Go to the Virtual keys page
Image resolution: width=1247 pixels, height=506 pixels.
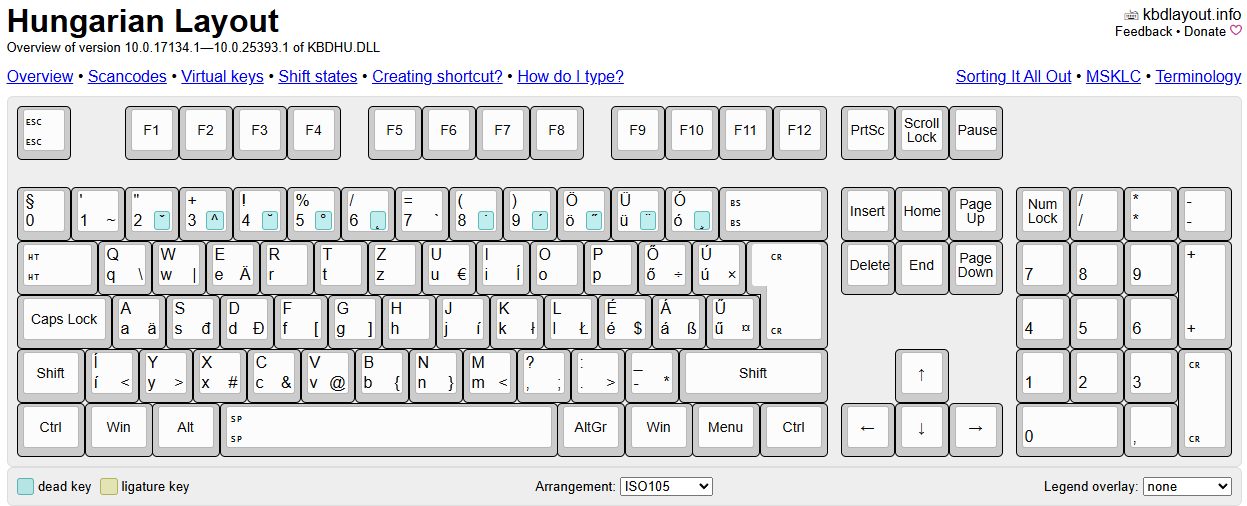(x=222, y=77)
